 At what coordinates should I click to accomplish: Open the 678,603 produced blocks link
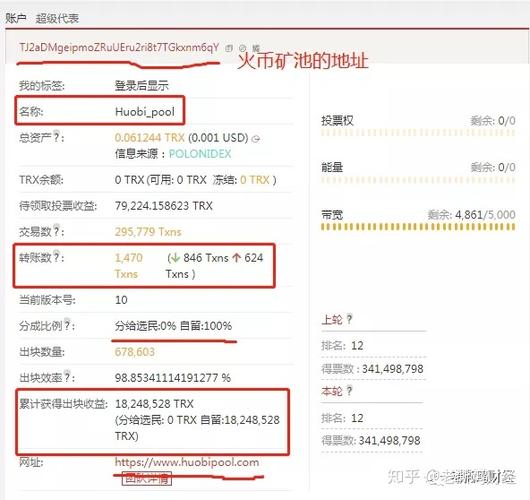coord(135,352)
